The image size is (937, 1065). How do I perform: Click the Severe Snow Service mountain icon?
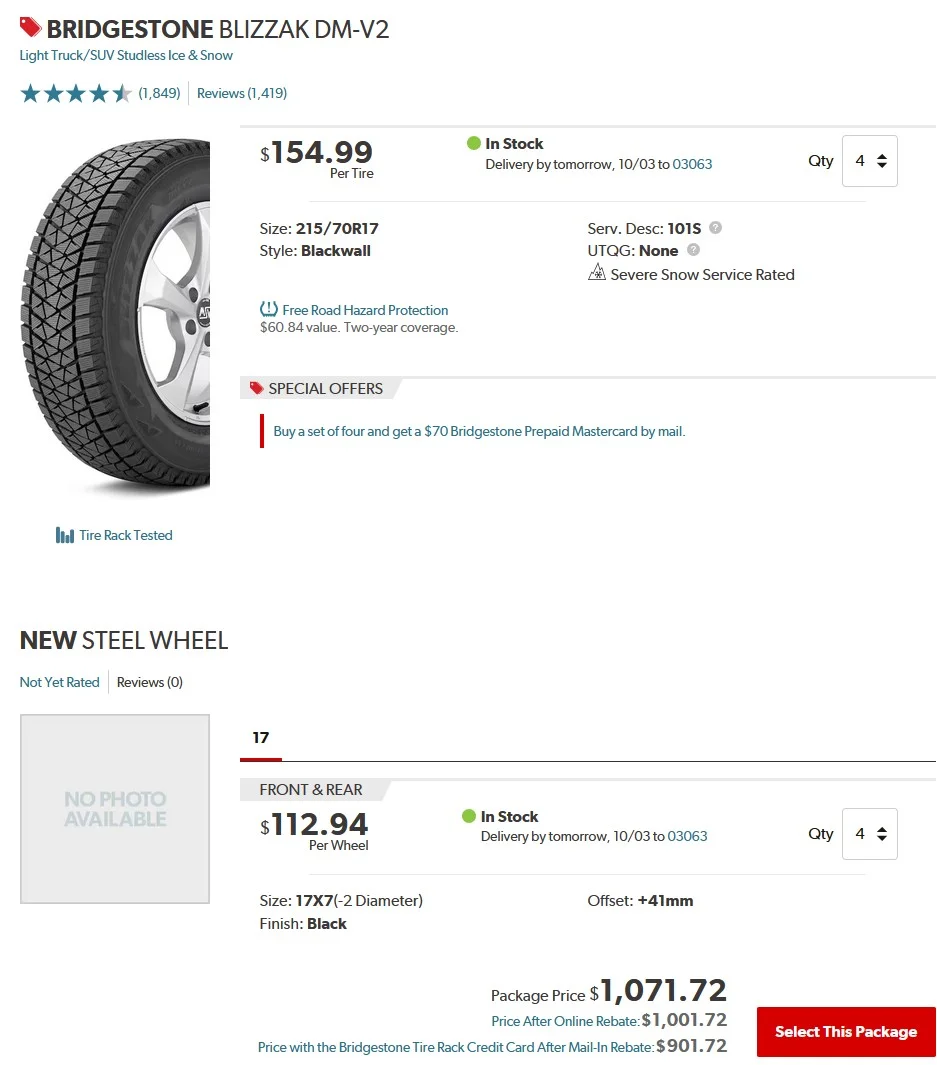click(x=597, y=273)
